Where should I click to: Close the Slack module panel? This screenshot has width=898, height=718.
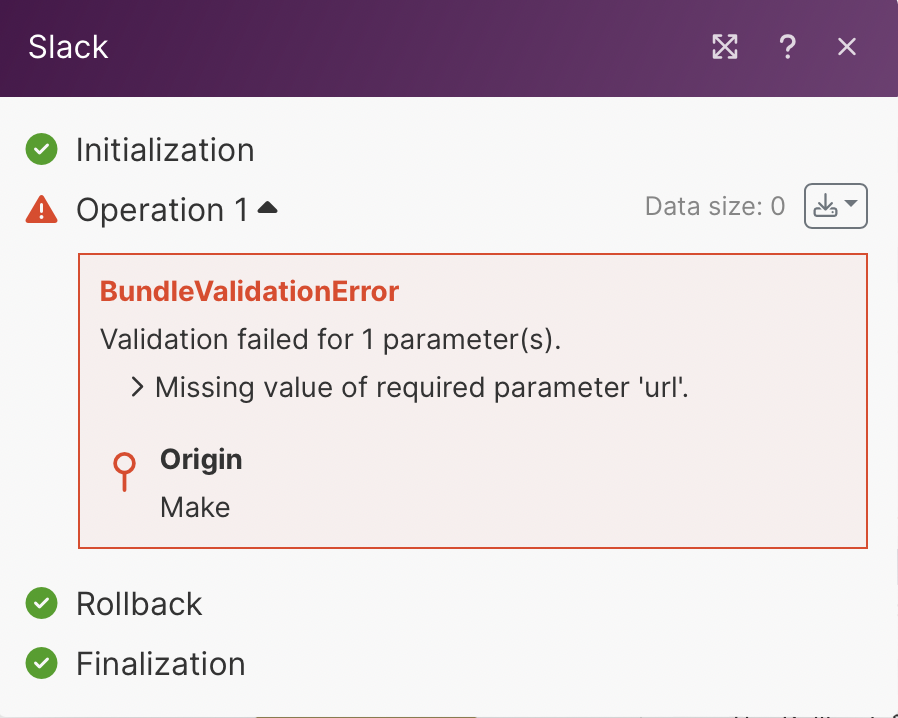pos(847,47)
